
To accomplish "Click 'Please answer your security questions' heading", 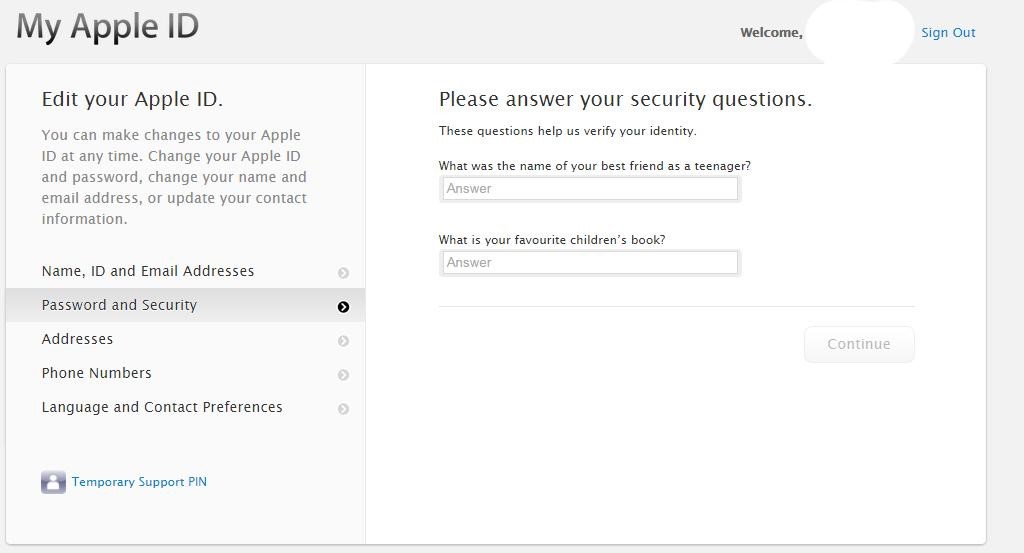I will click(626, 99).
